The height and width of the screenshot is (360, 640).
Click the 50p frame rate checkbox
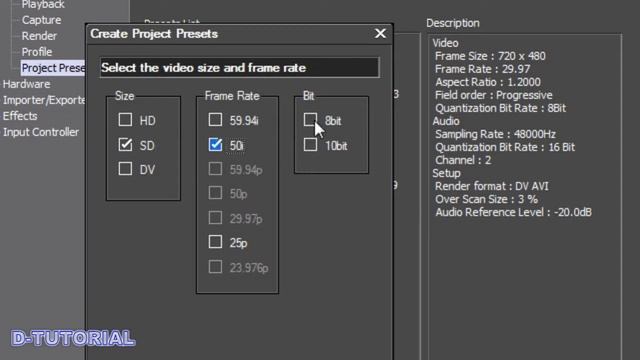[x=215, y=193]
